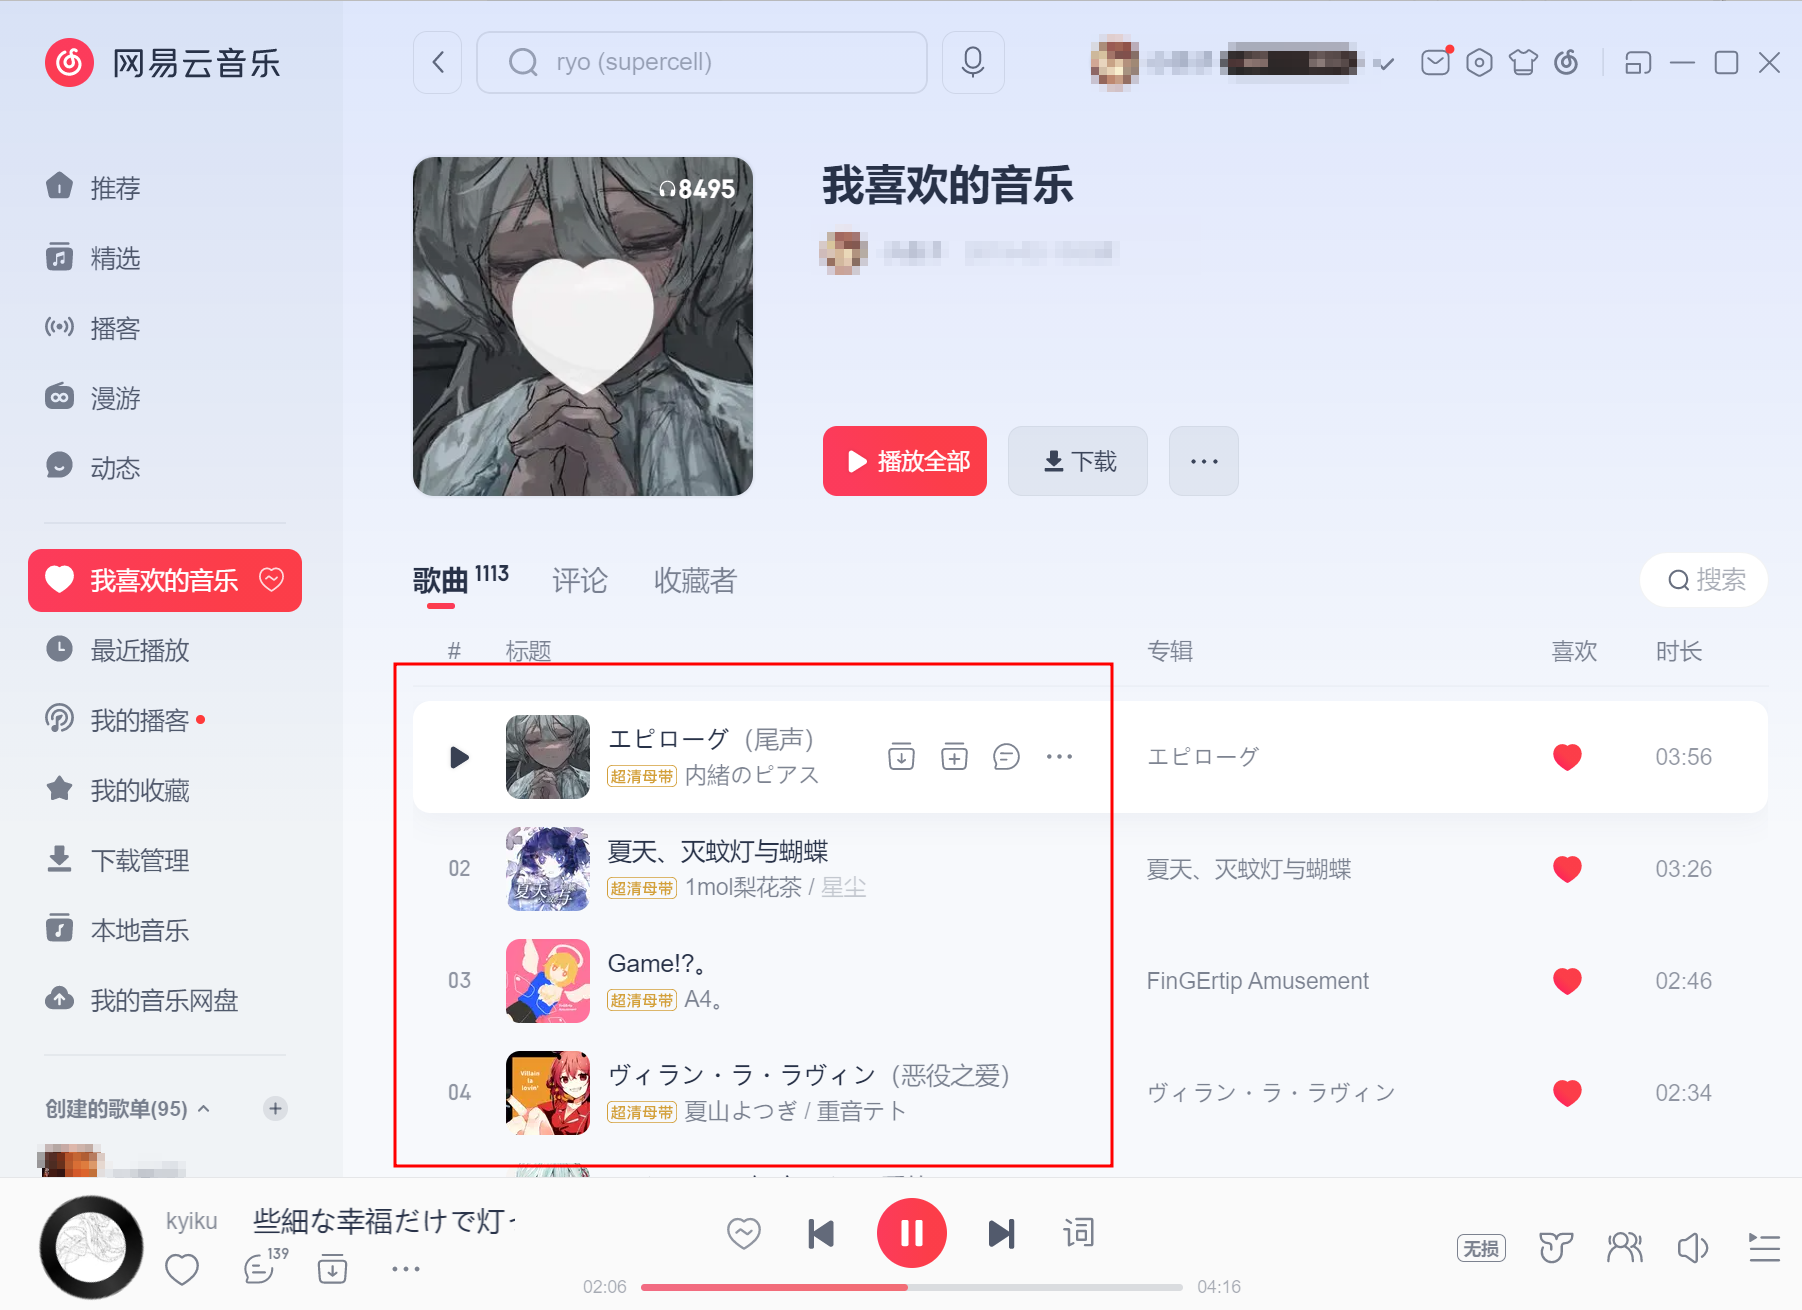Open the playlist more options button
Viewport: 1802px width, 1310px height.
click(x=1204, y=461)
